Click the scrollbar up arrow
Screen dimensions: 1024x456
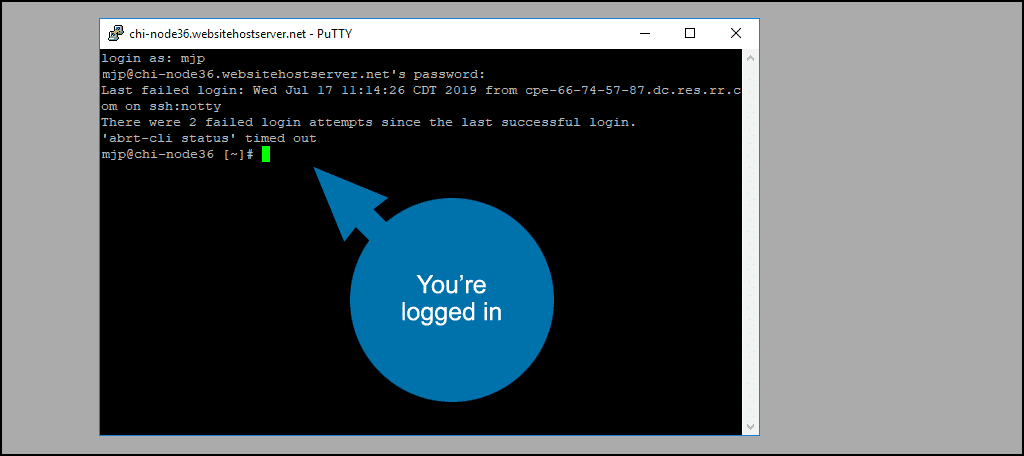point(750,57)
